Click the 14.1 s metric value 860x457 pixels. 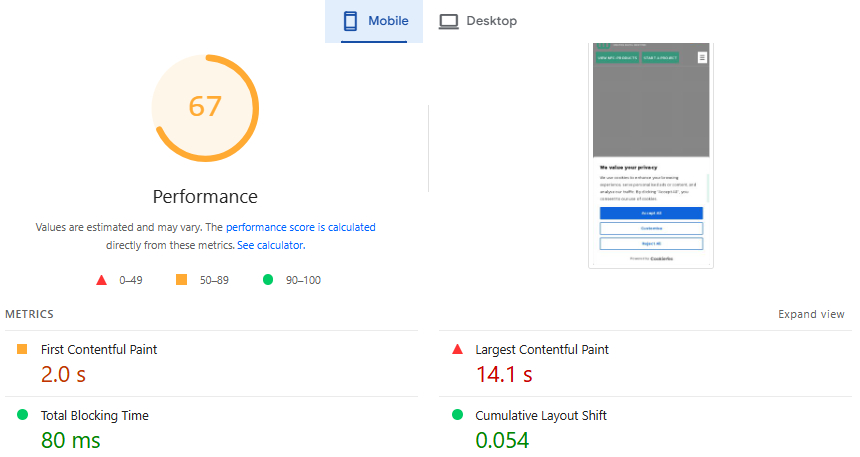[x=504, y=375]
